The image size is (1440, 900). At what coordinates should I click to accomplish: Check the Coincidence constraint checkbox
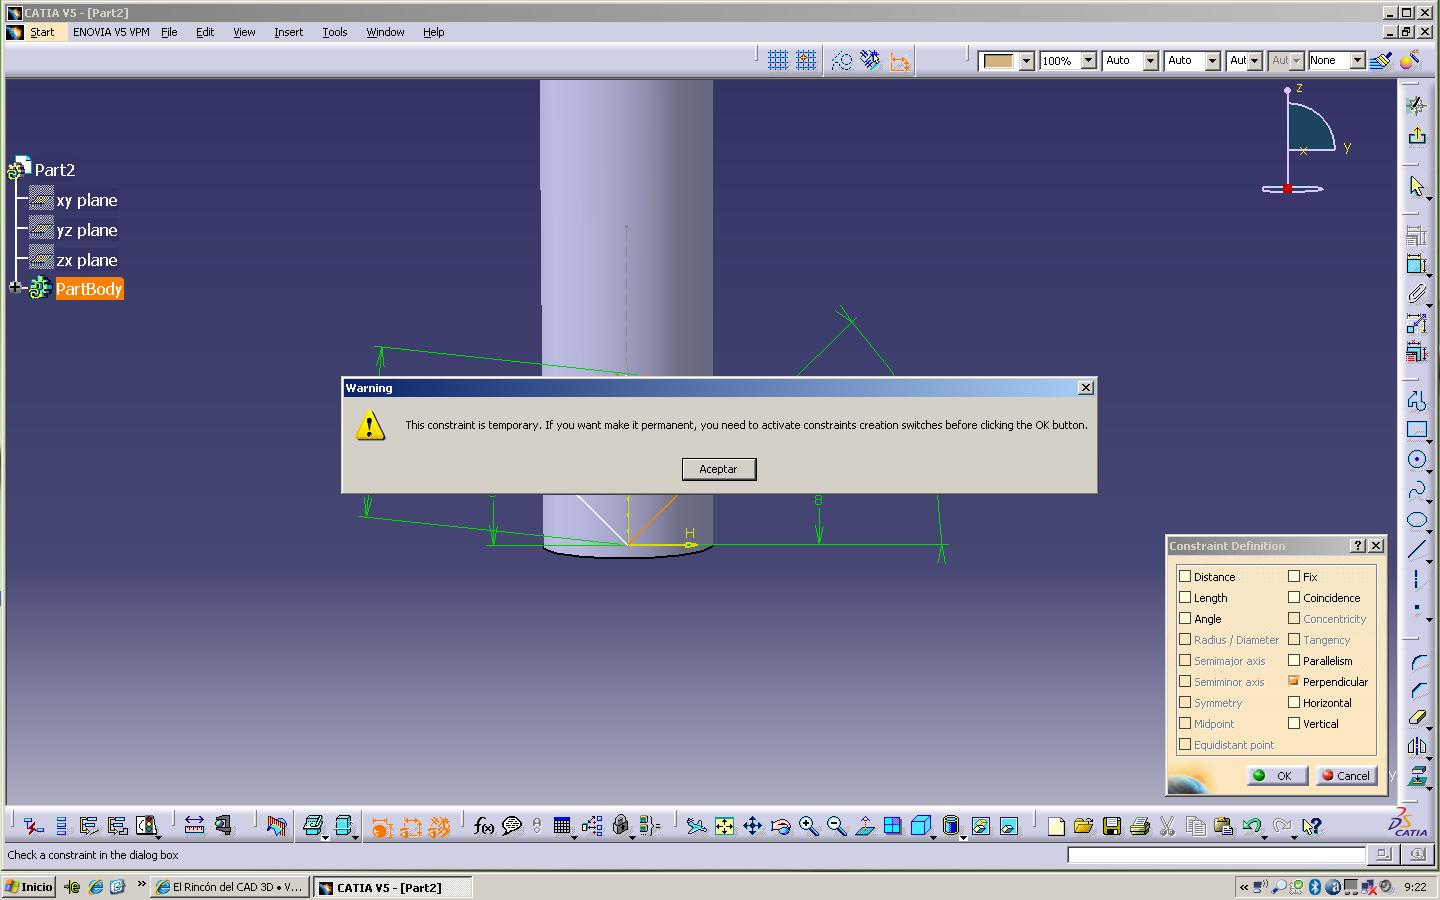[x=1294, y=597]
